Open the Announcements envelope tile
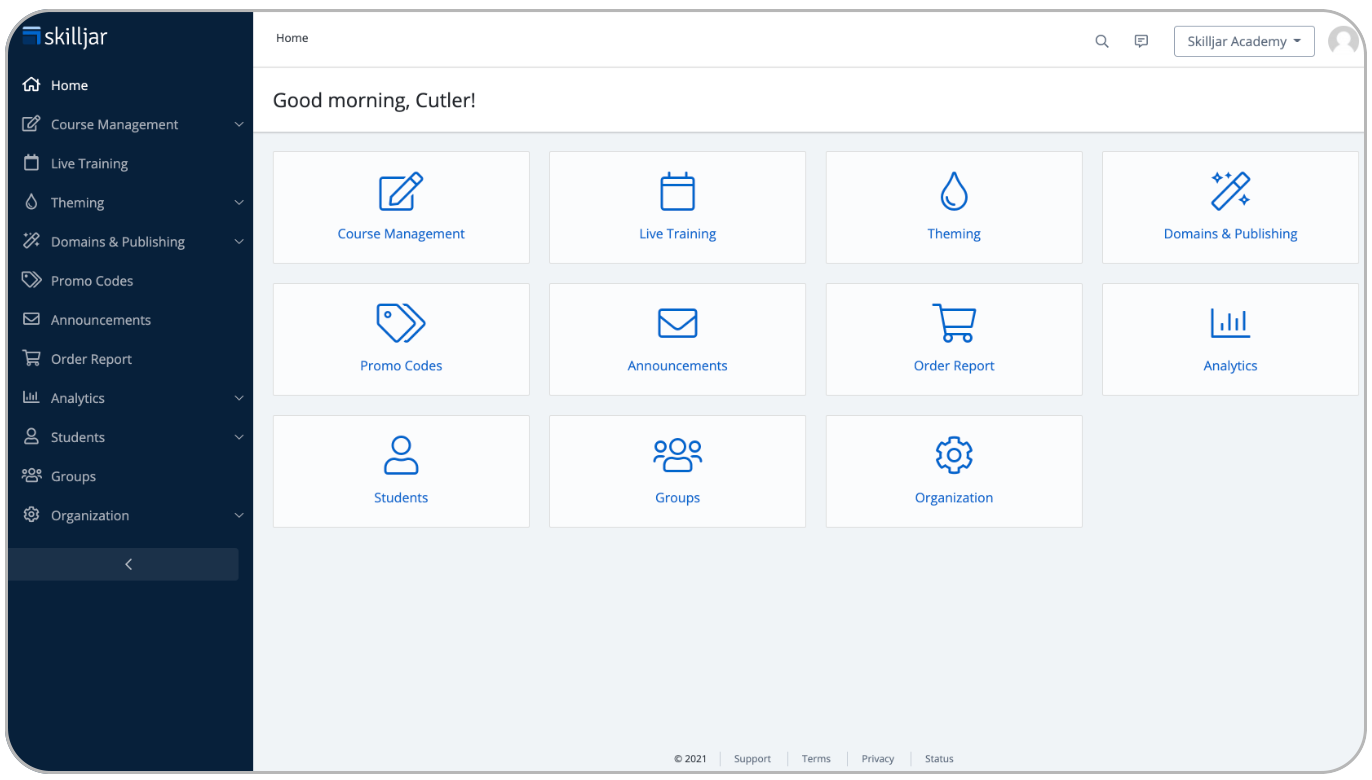Viewport: 1372px width, 780px height. click(x=677, y=339)
